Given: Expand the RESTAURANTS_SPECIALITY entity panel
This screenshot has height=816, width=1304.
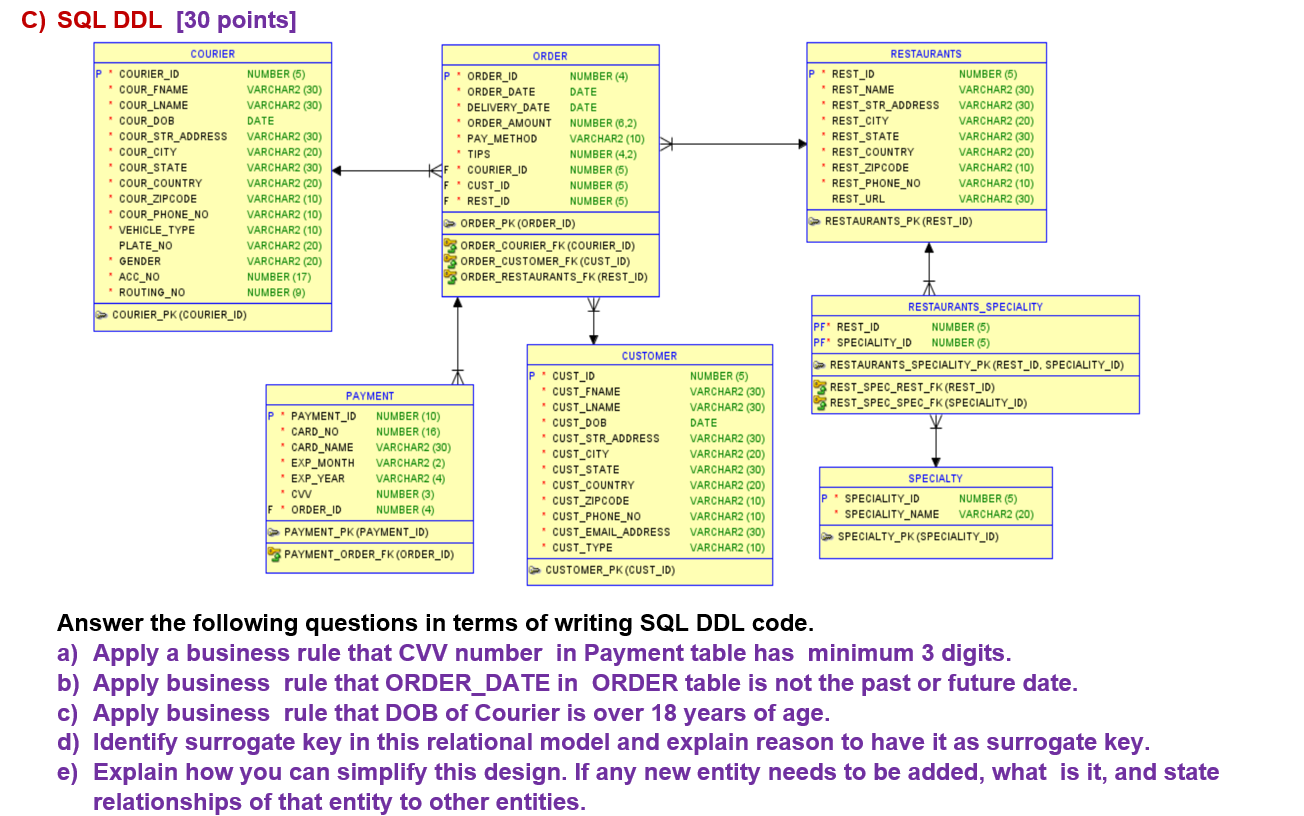Looking at the screenshot, I should (975, 306).
